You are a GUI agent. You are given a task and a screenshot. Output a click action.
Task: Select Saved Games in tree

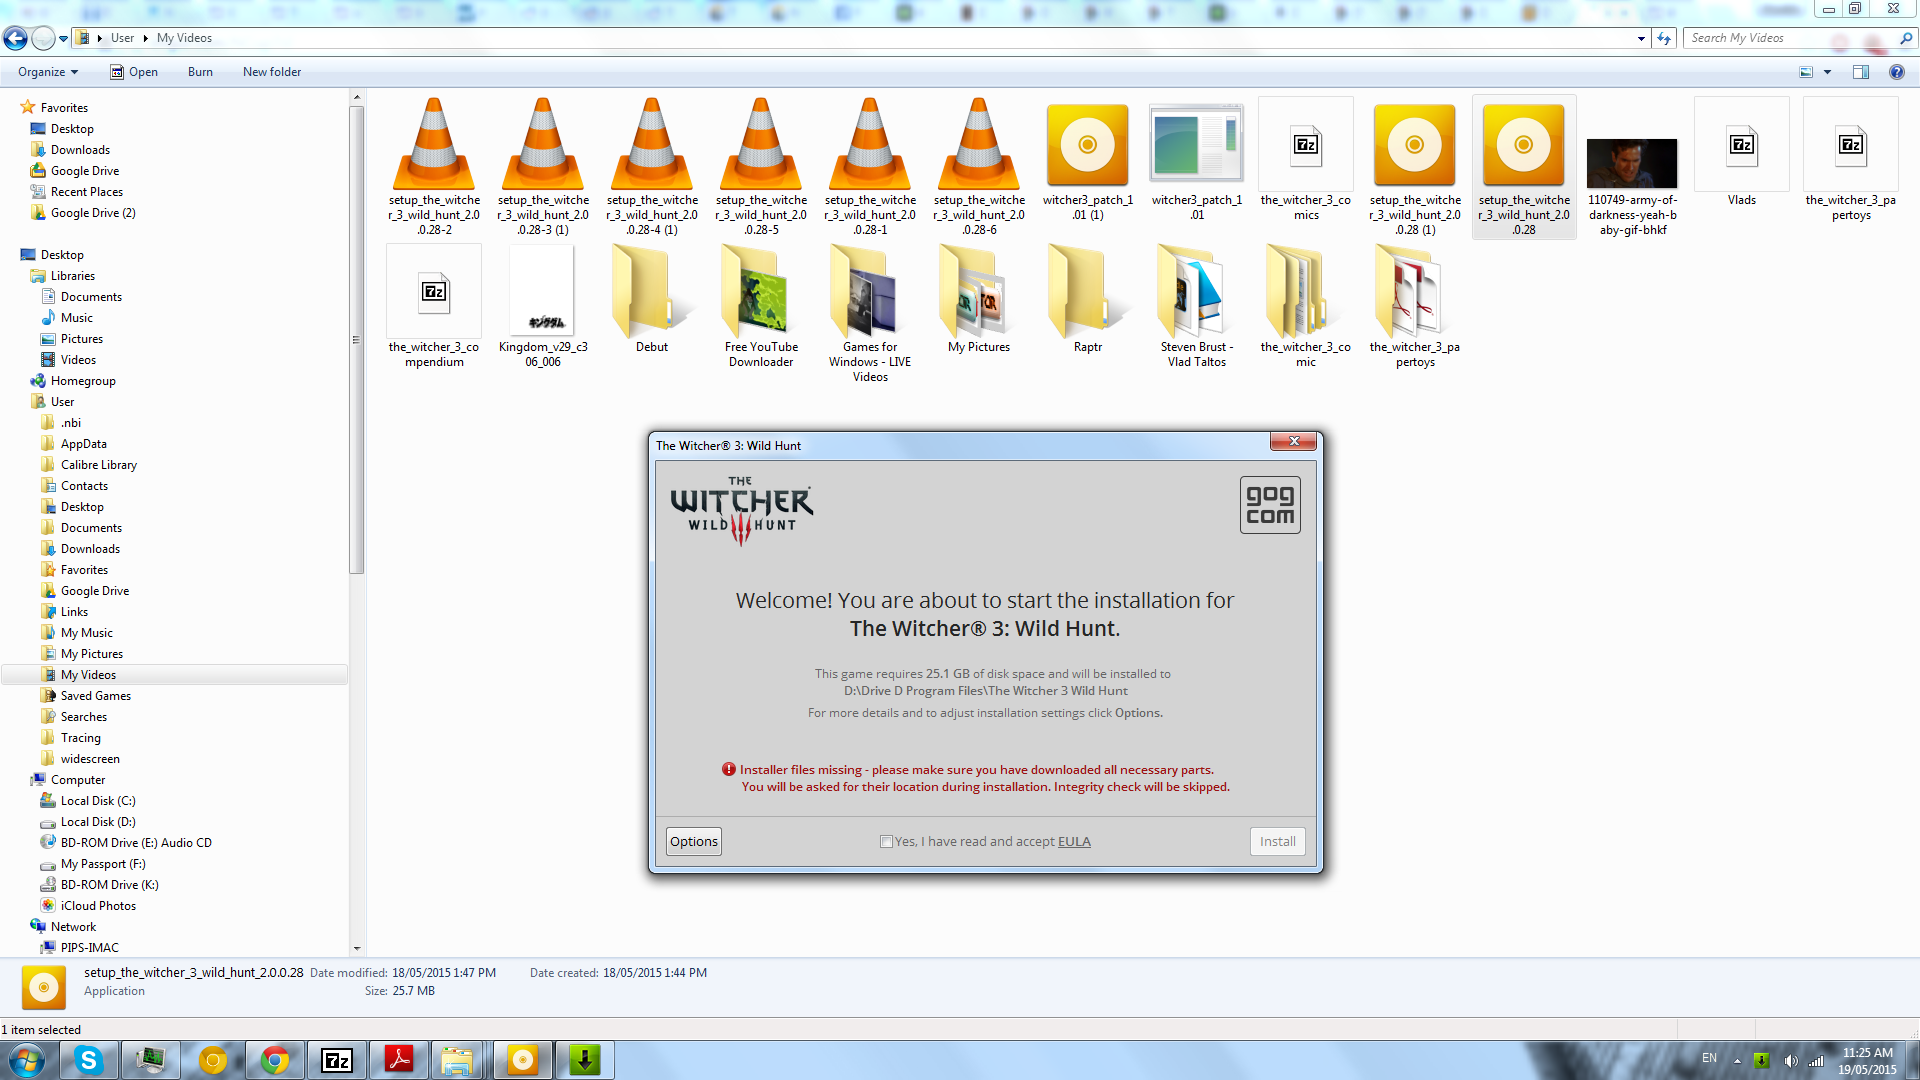pos(95,696)
